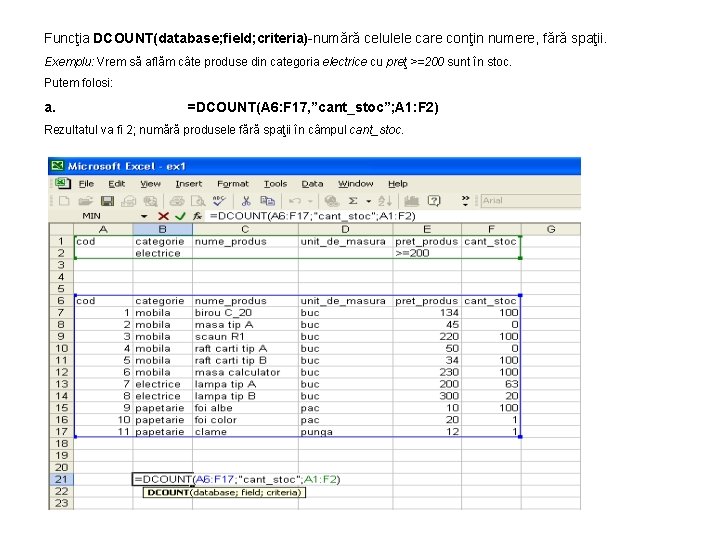The width and height of the screenshot is (720, 540).
Task: Click the Excel workbook icon beside File menu
Action: [x=62, y=184]
